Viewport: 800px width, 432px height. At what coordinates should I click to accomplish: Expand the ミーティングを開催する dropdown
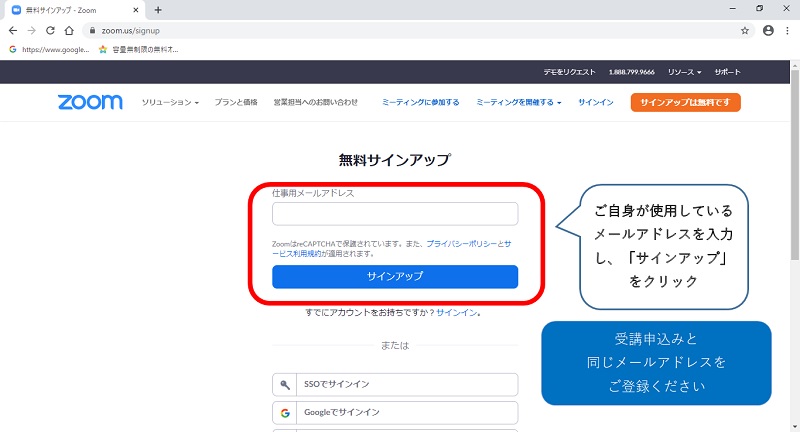[x=519, y=102]
